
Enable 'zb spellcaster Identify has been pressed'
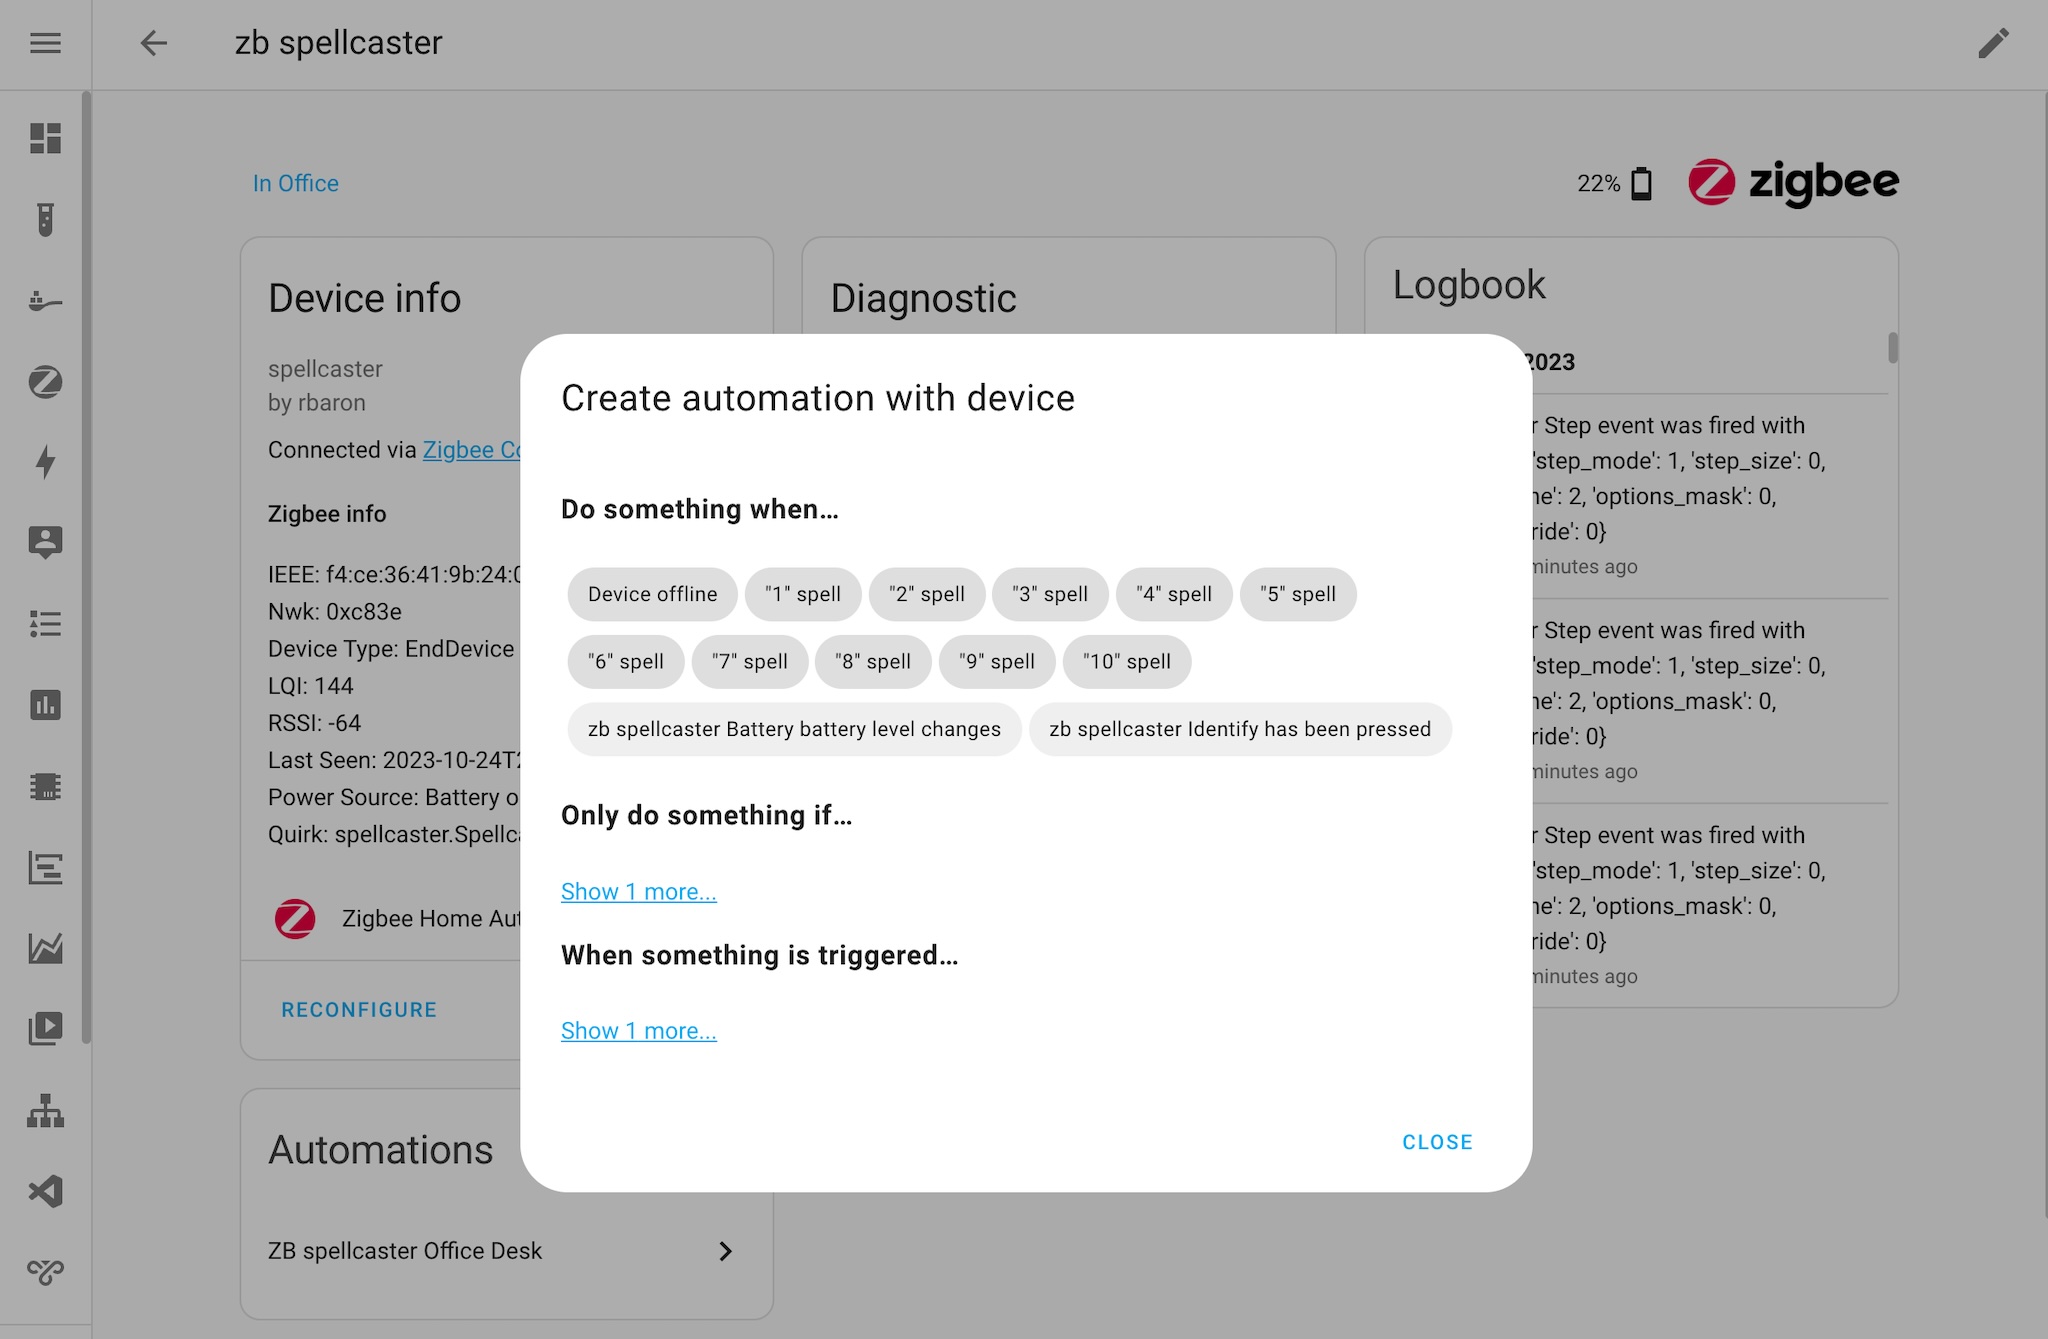tap(1240, 729)
